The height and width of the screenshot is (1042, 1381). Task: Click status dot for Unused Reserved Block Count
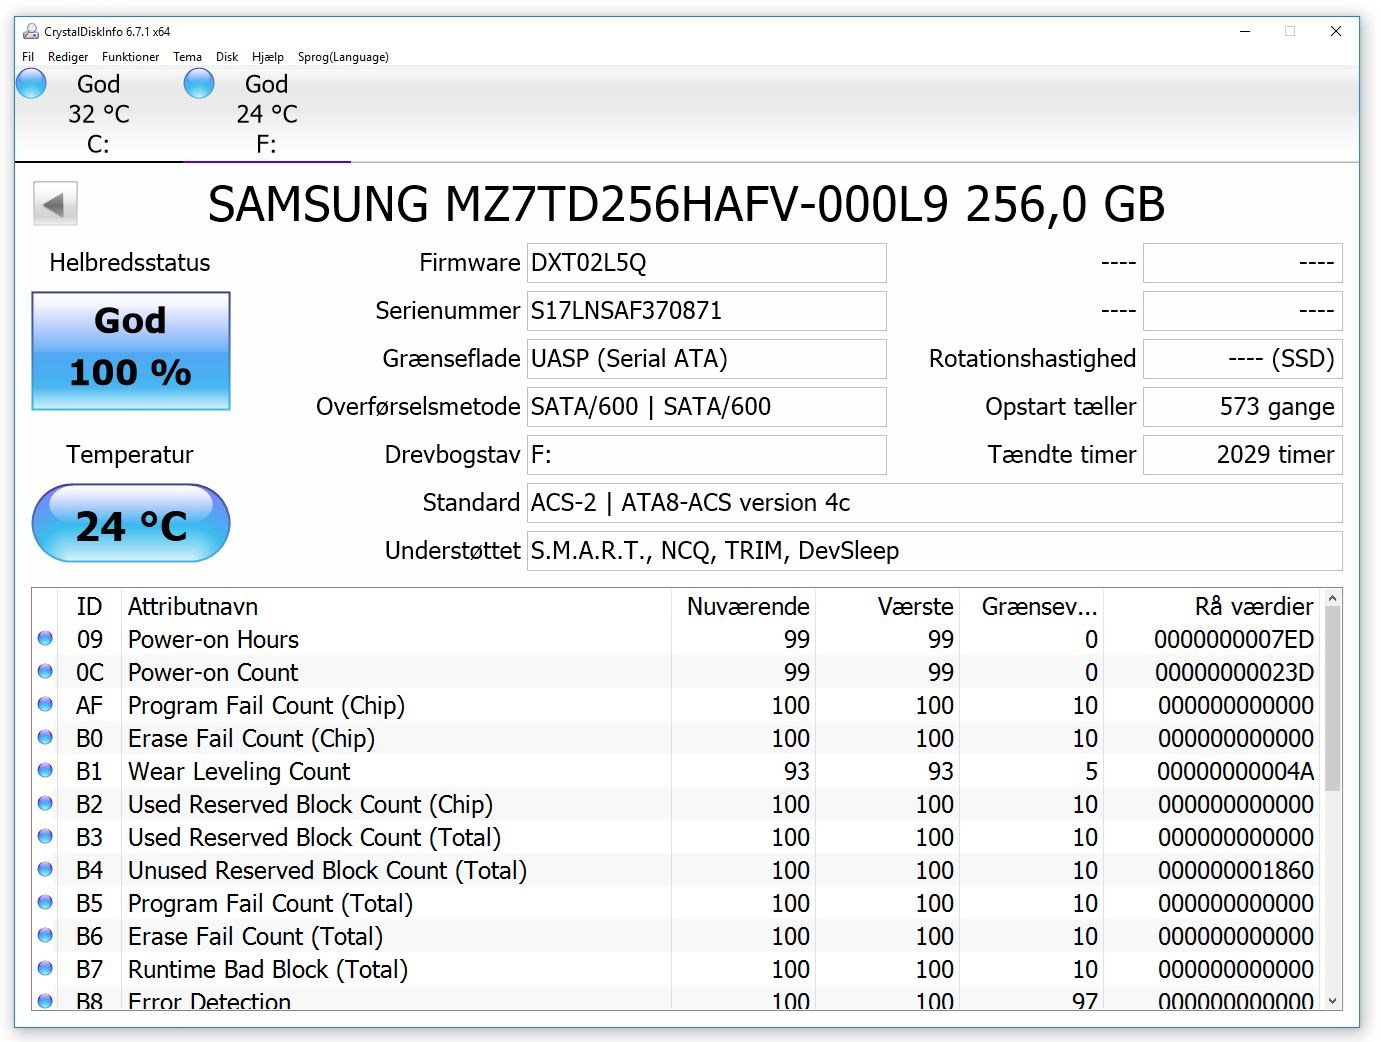pyautogui.click(x=45, y=869)
